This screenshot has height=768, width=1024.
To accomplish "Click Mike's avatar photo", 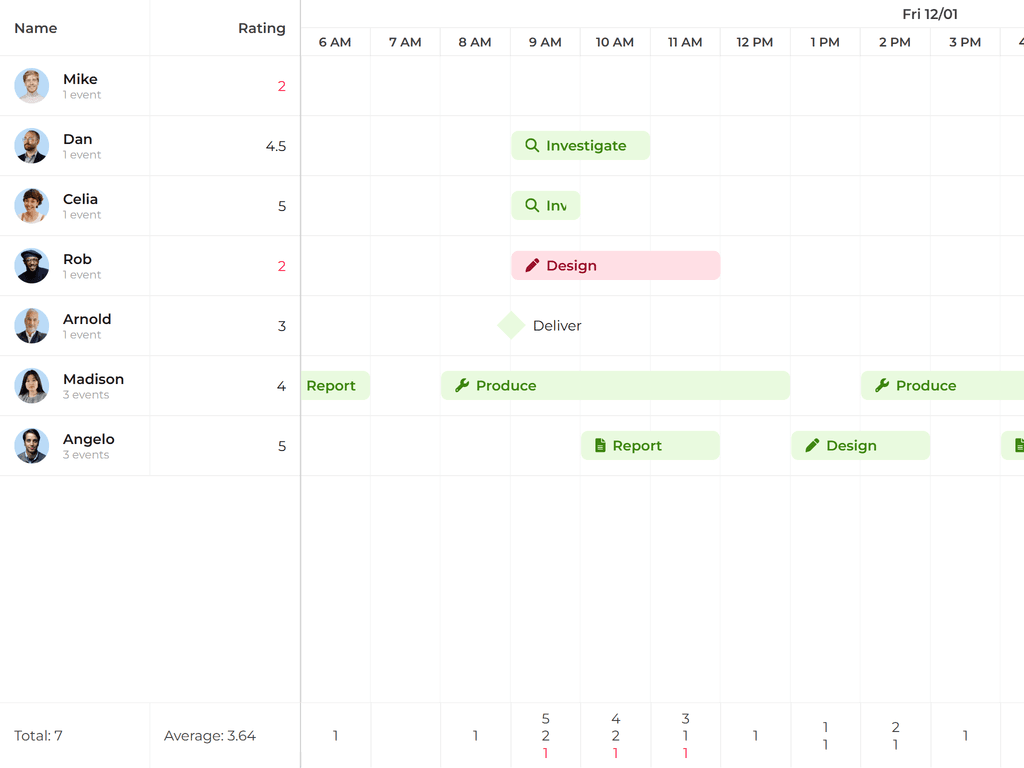I will (x=32, y=86).
